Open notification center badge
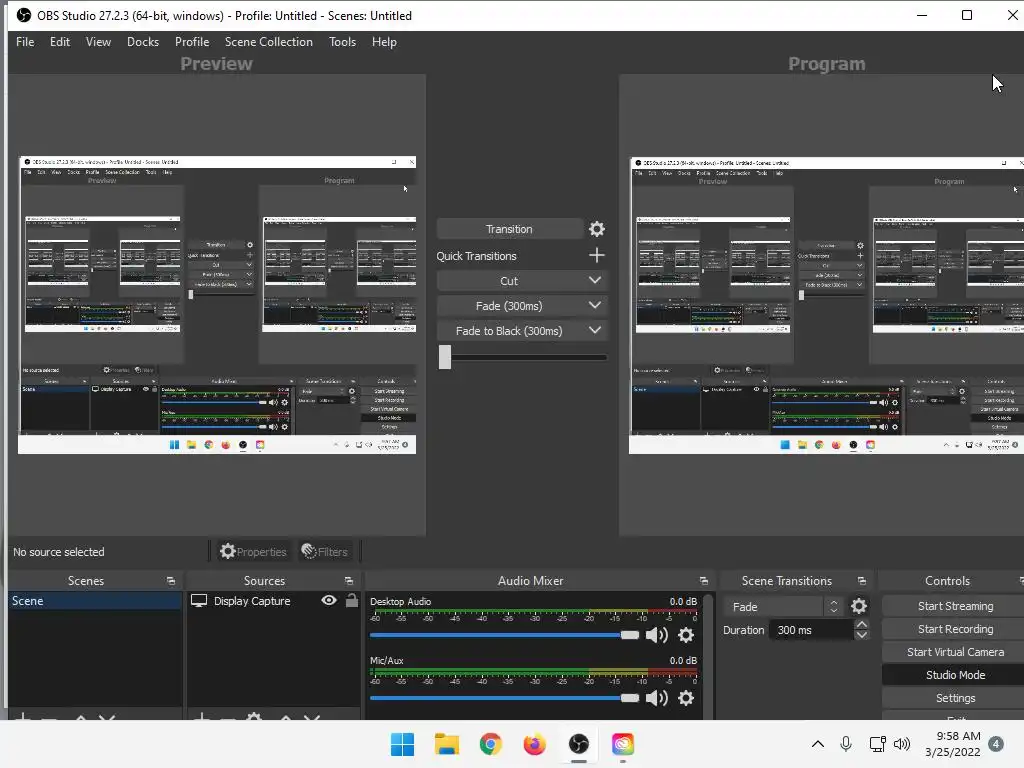Viewport: 1024px width, 768px height. coord(996,744)
